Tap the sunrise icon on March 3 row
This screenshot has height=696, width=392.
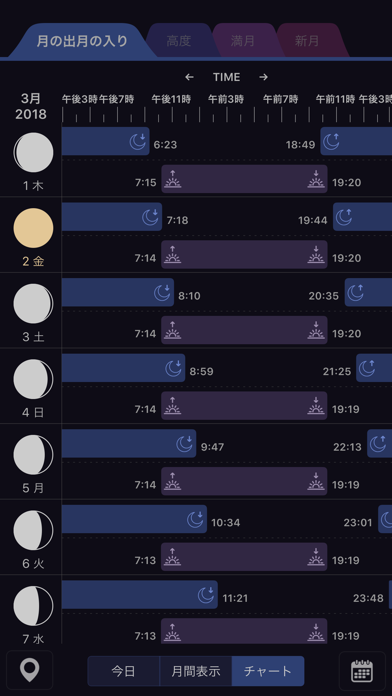(173, 330)
